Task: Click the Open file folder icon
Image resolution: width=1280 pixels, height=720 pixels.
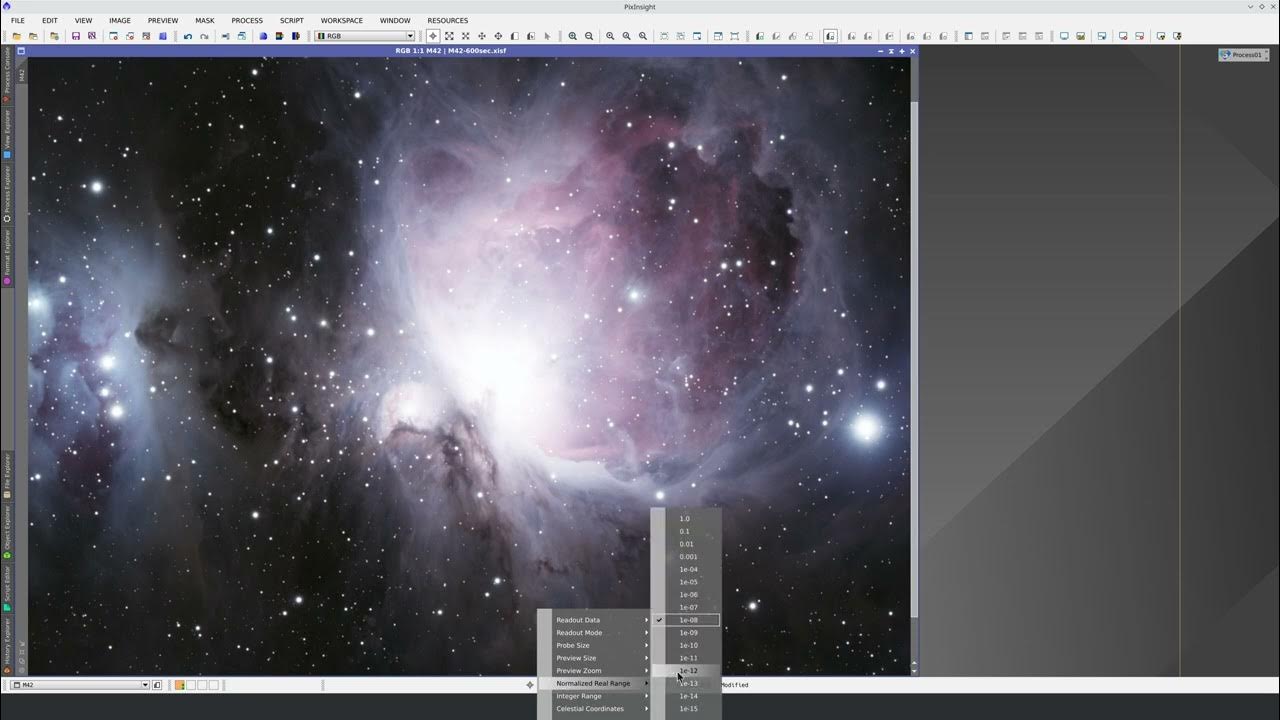Action: [17, 36]
